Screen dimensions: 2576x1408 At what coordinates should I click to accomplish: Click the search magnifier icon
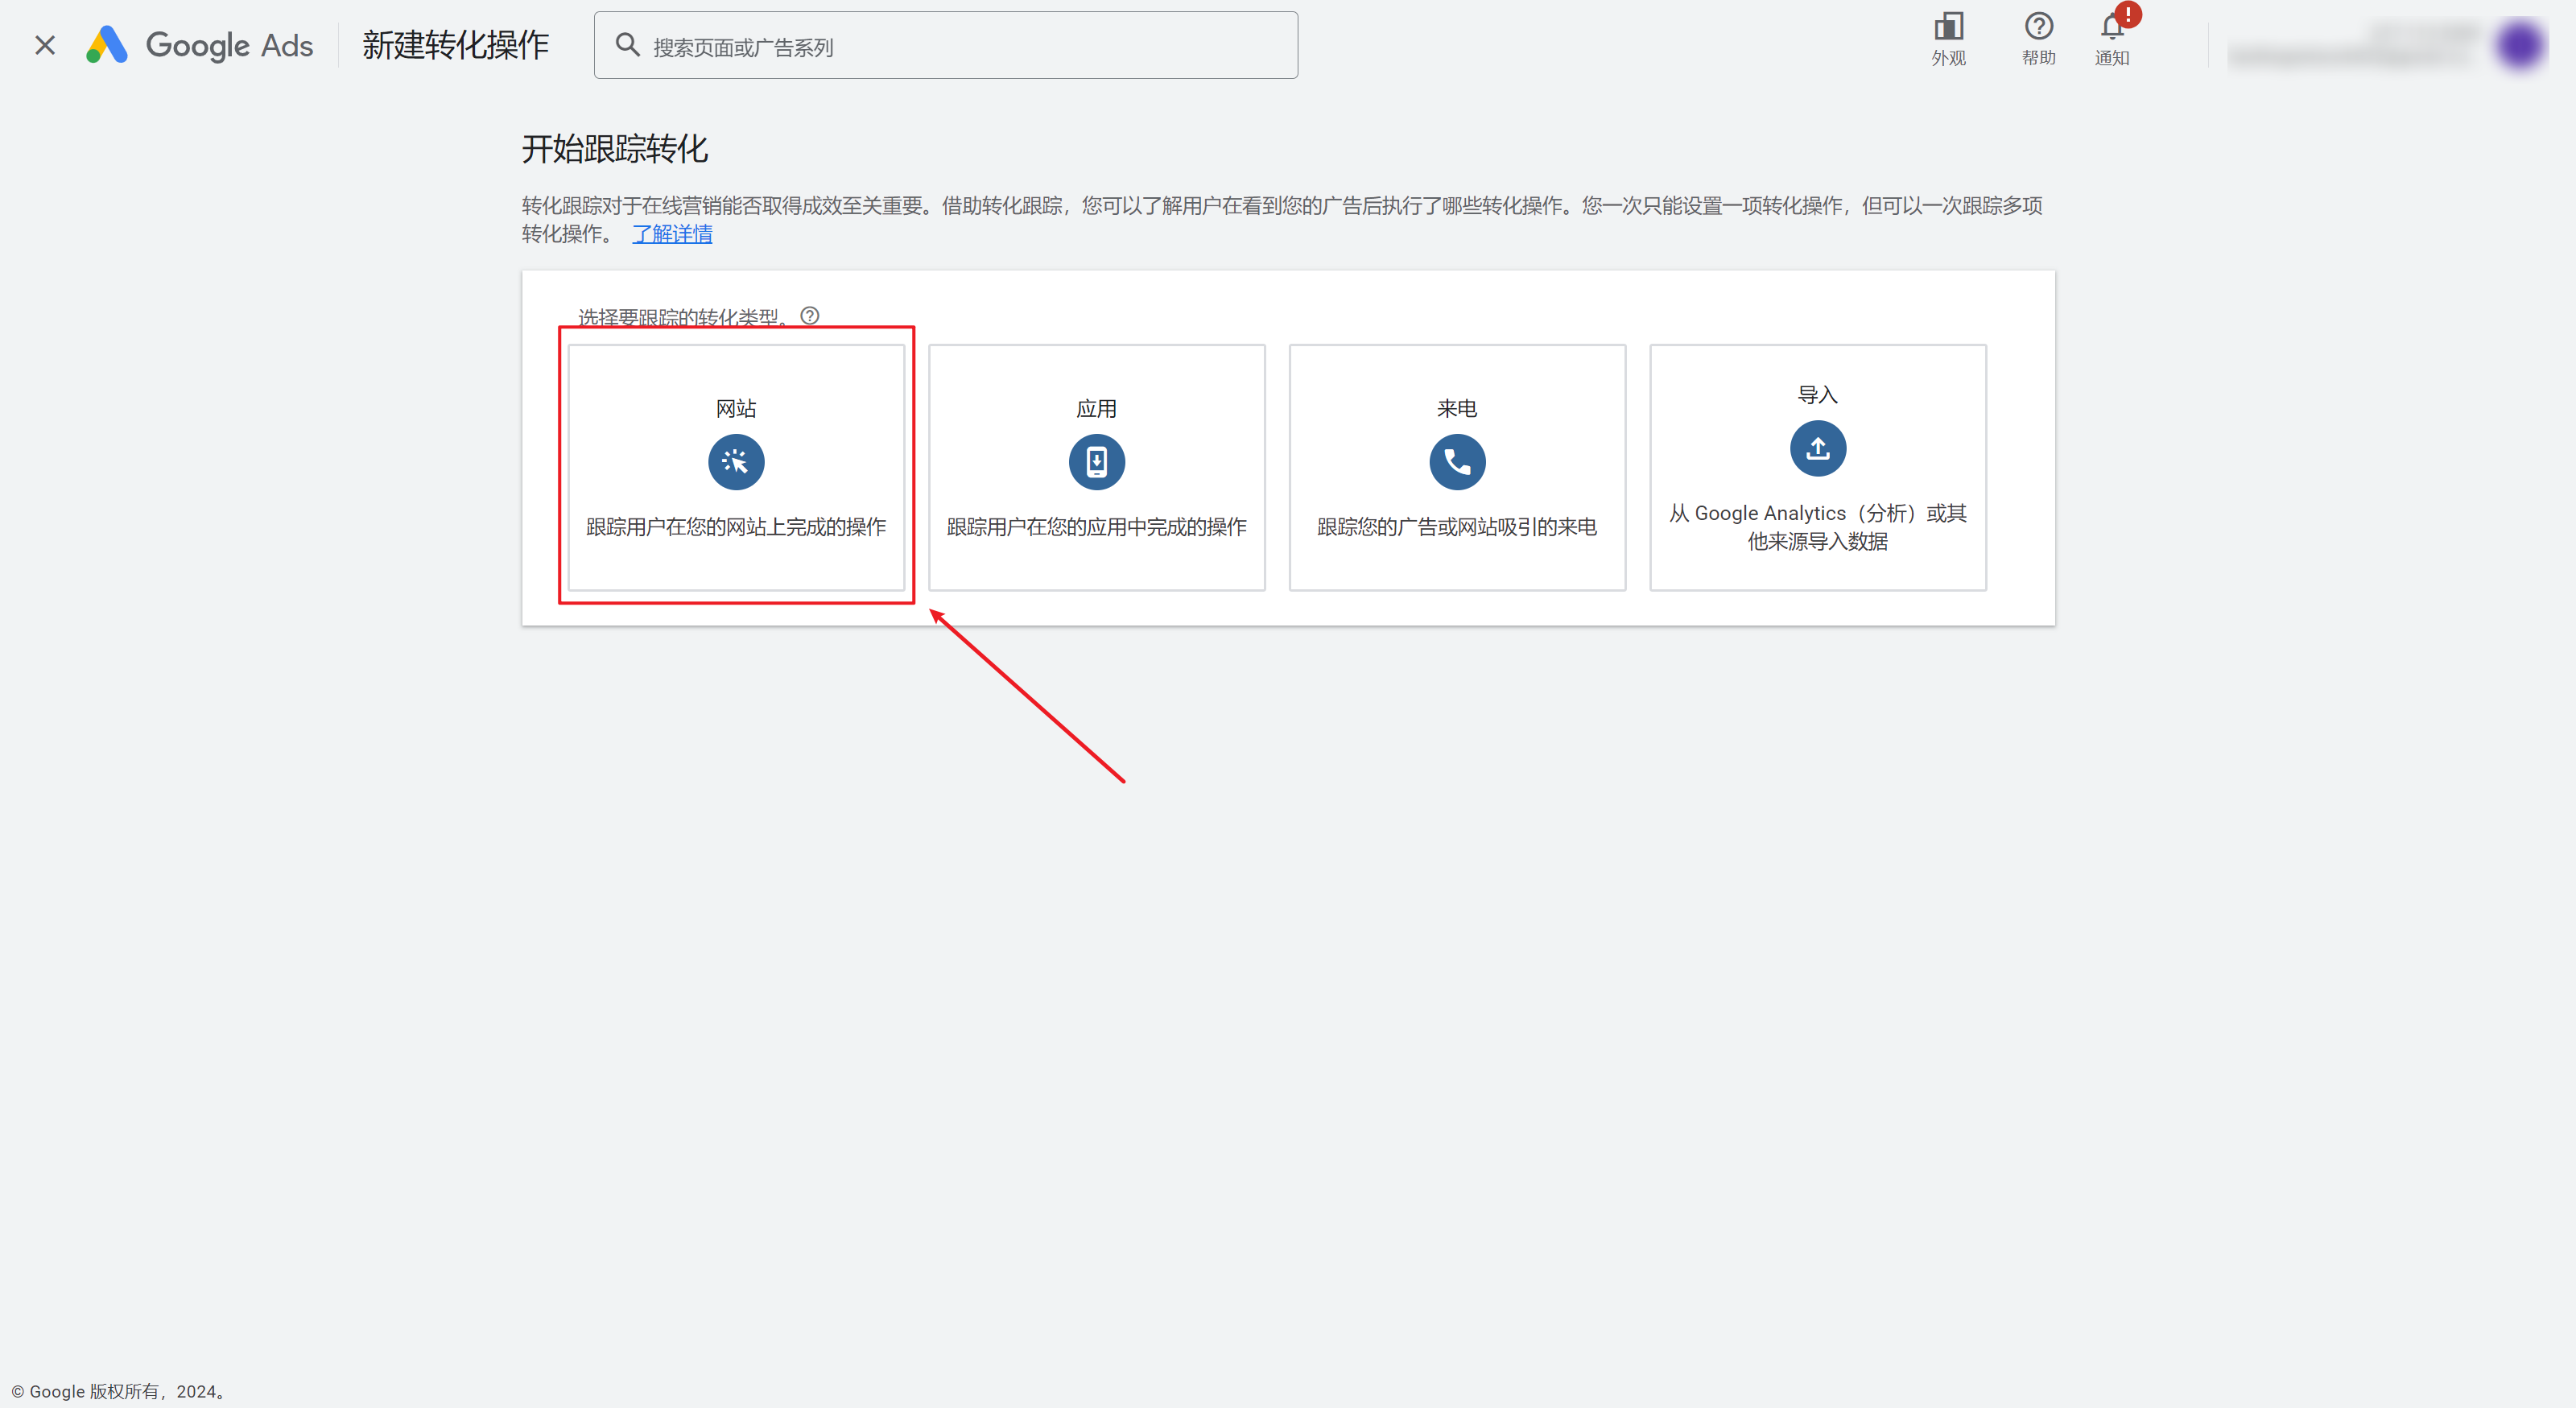[627, 45]
